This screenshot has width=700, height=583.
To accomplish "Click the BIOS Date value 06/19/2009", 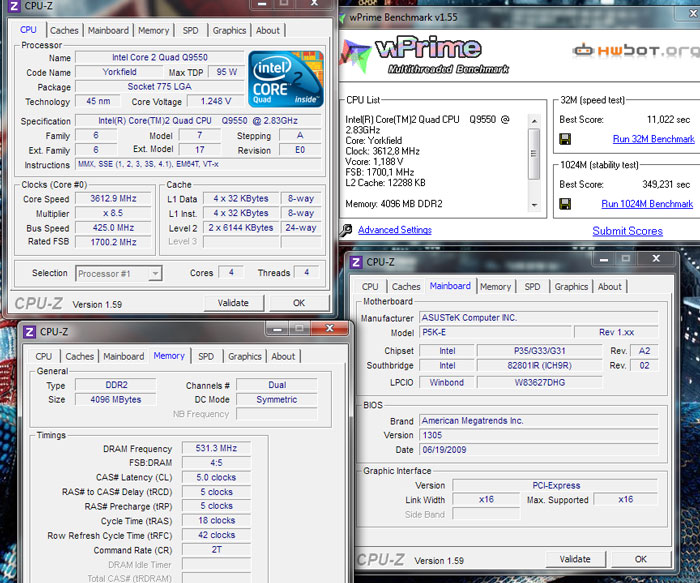I will (539, 450).
